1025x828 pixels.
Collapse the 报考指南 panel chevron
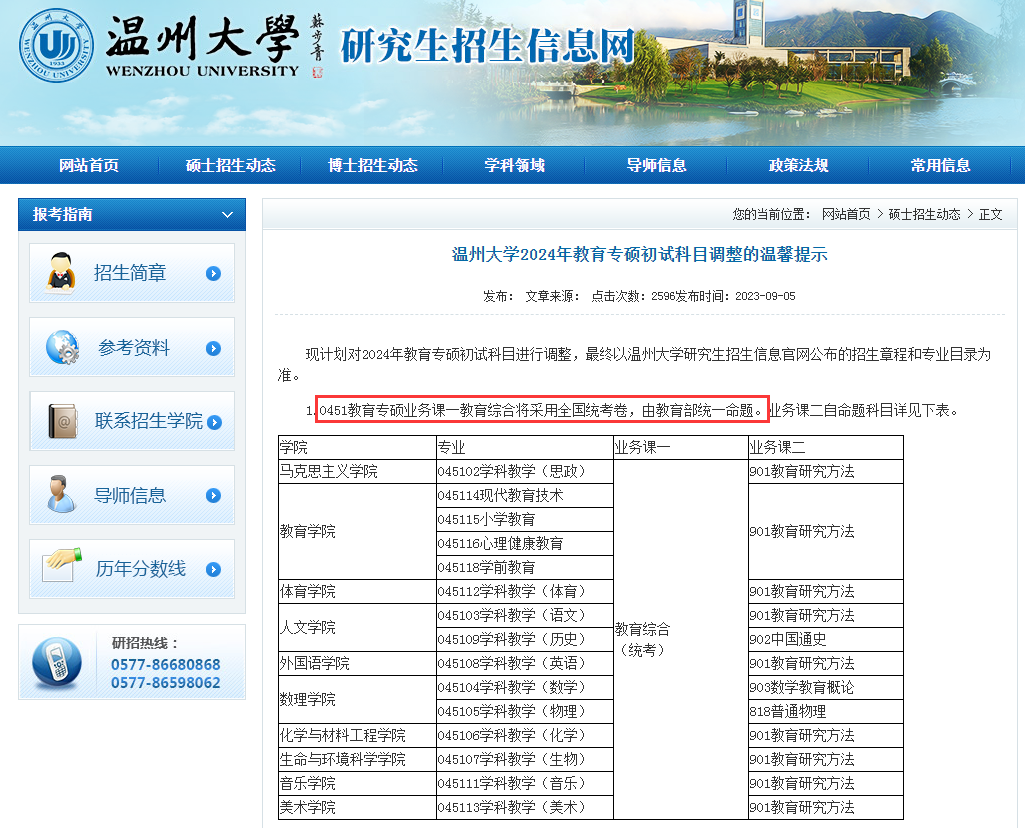227,214
